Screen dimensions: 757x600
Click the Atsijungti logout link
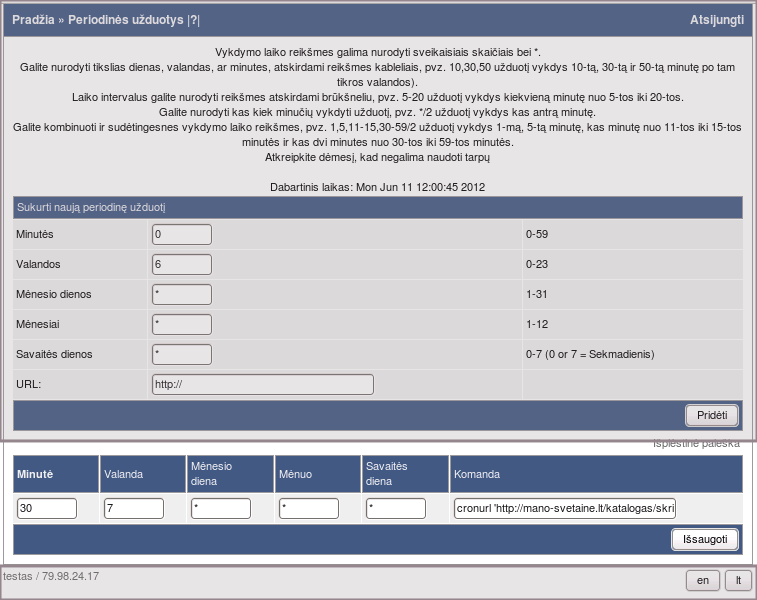click(x=716, y=20)
